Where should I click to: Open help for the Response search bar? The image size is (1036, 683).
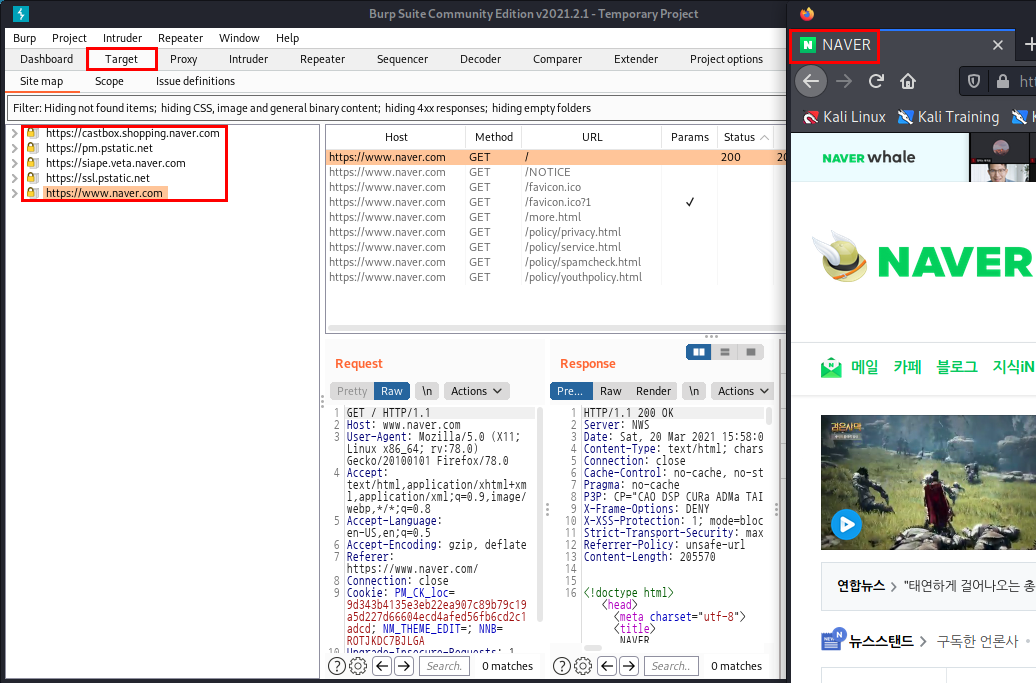pyautogui.click(x=562, y=666)
